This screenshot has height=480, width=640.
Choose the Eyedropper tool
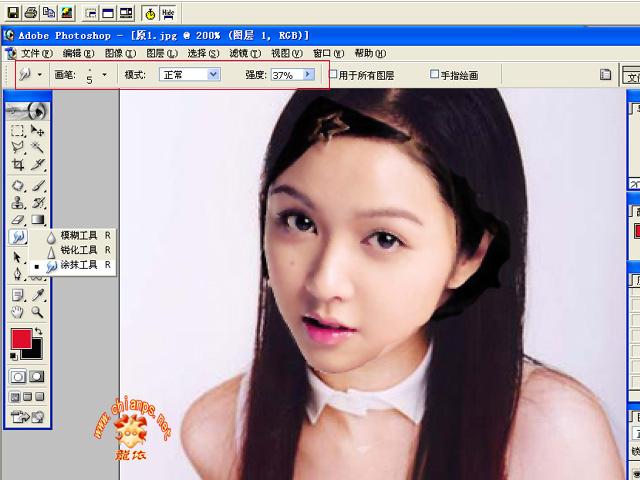tap(38, 295)
